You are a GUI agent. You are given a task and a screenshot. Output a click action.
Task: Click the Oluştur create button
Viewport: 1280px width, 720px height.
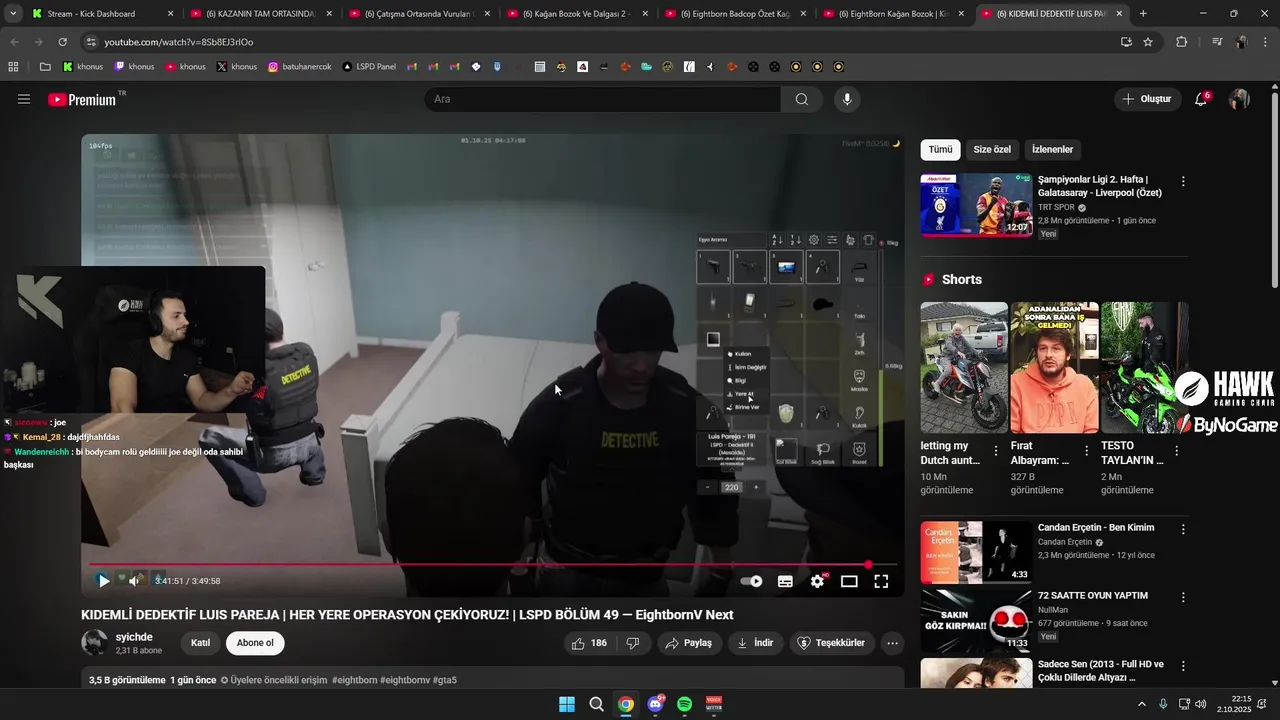click(x=1147, y=99)
